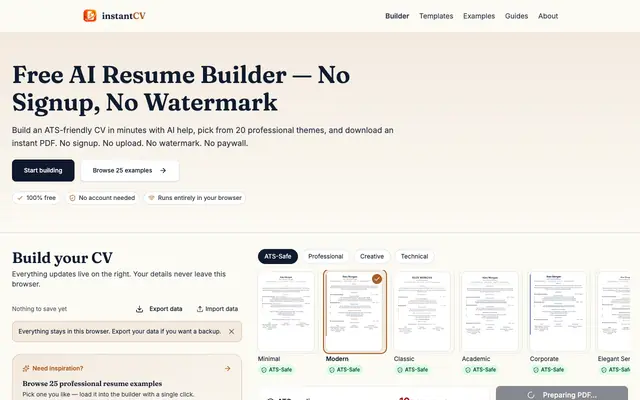The width and height of the screenshot is (640, 400).
Task: Click ATS-Safe badge under Modern
Action: [x=344, y=370]
